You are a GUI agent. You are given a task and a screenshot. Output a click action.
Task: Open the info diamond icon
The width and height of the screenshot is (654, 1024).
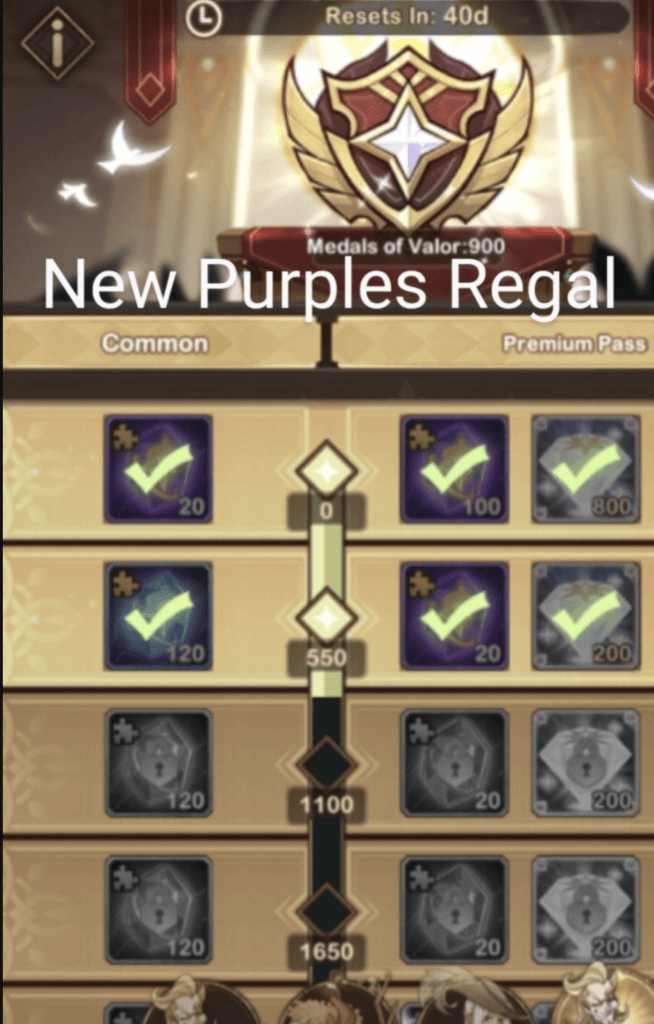pos(57,43)
